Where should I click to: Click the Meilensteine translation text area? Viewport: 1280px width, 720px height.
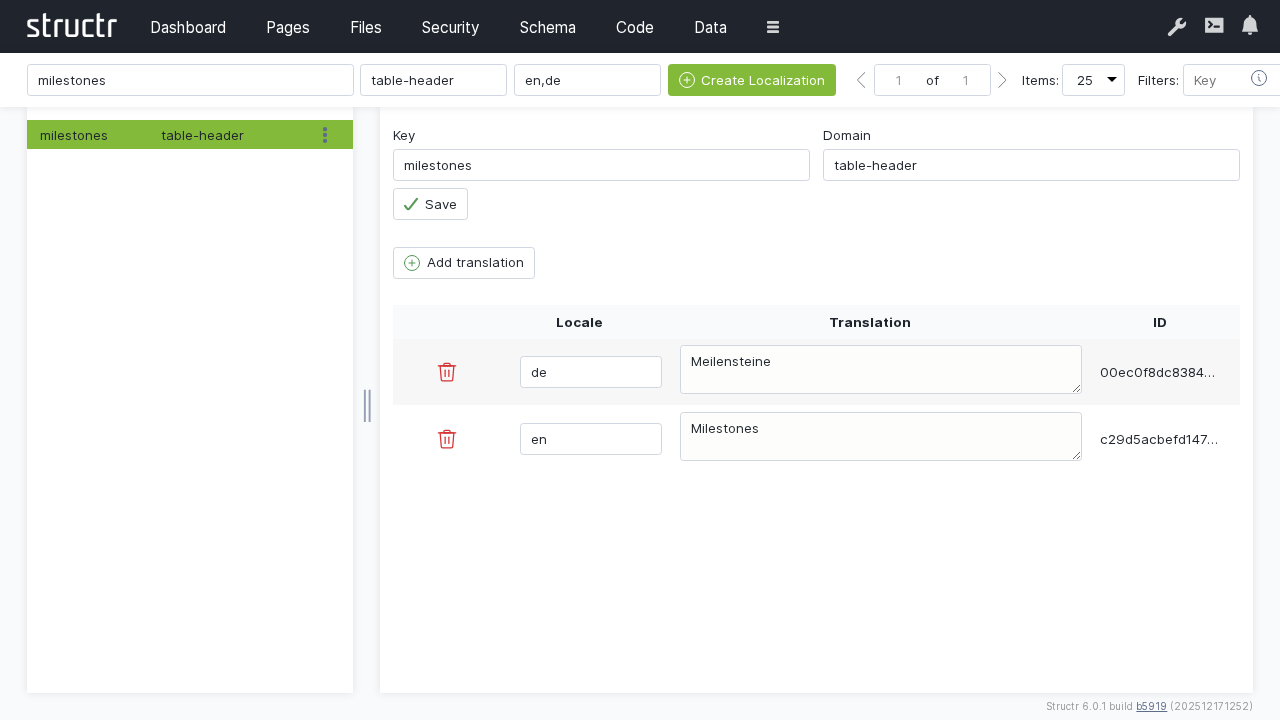coord(880,369)
